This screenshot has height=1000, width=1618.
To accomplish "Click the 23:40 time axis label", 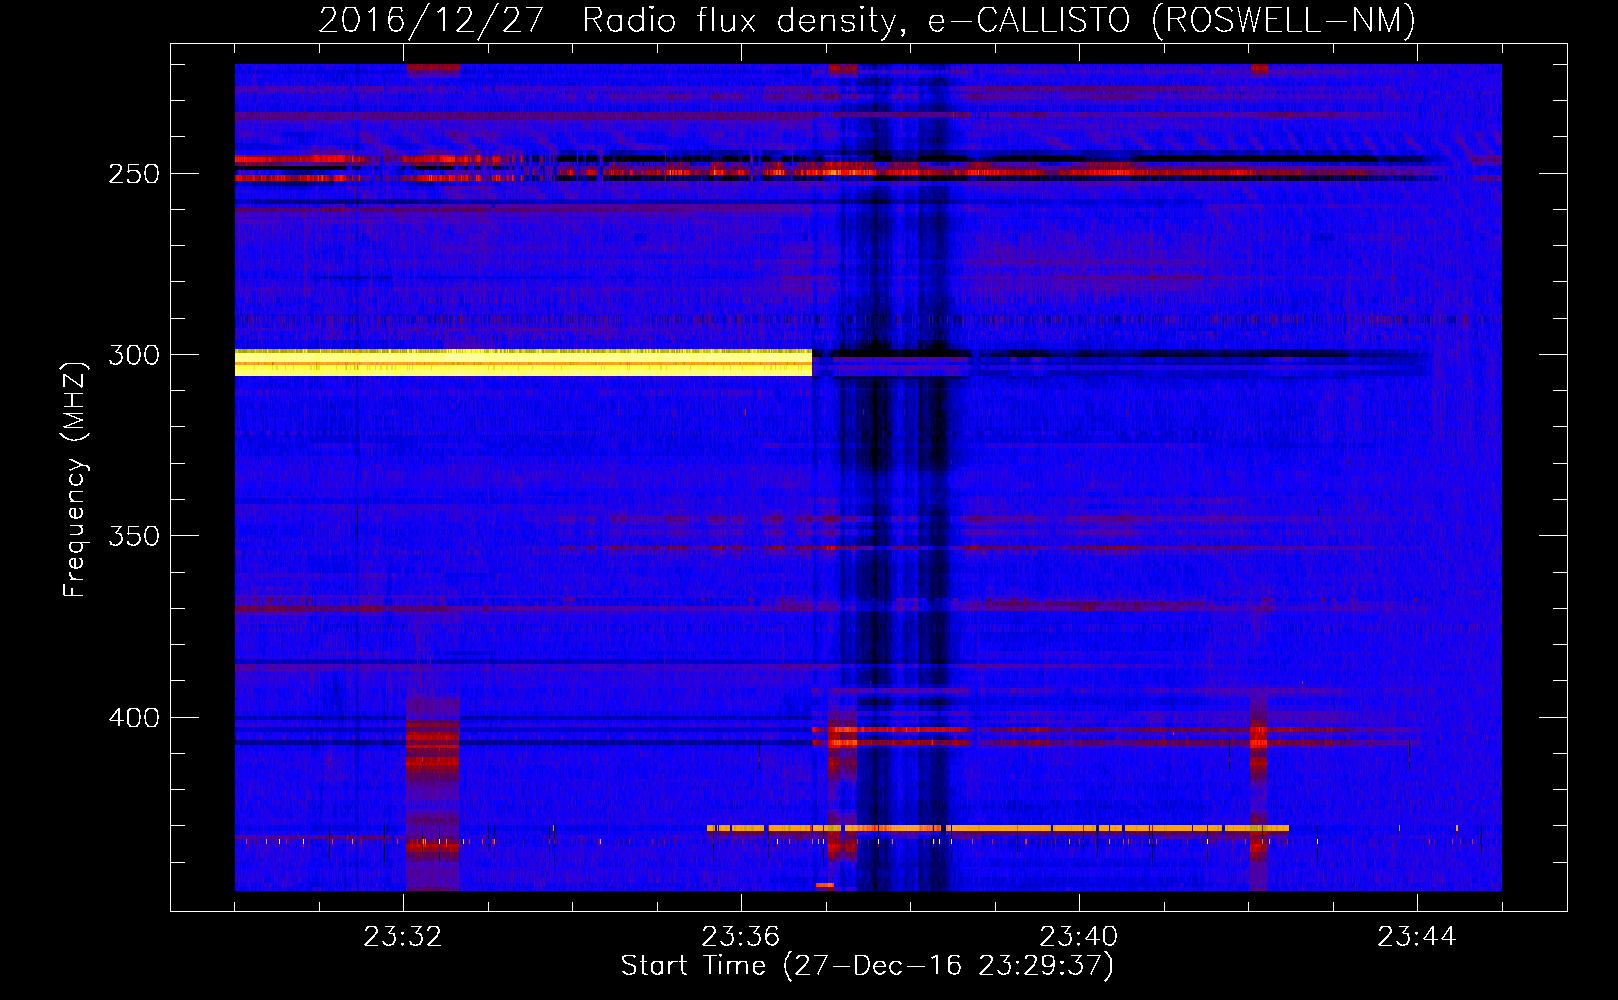I will (1079, 937).
